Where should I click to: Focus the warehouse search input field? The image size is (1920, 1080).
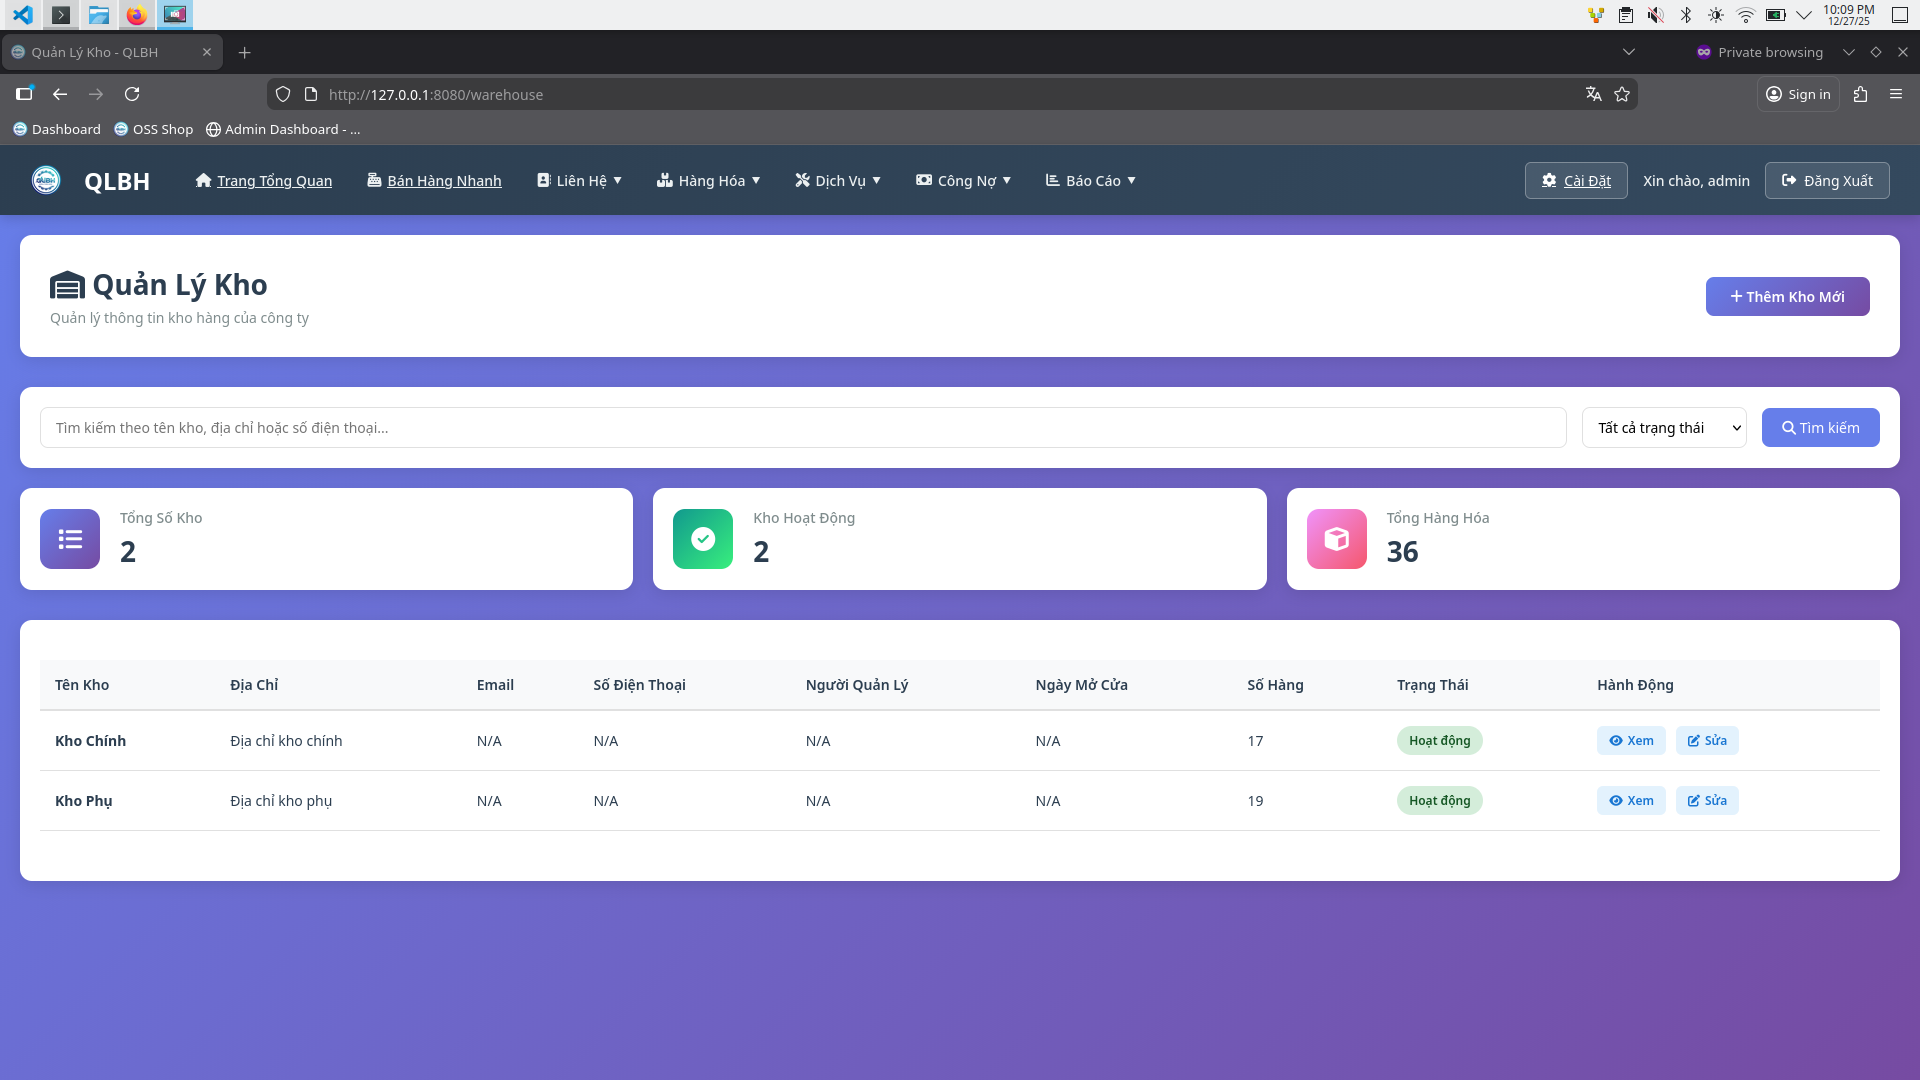[802, 428]
